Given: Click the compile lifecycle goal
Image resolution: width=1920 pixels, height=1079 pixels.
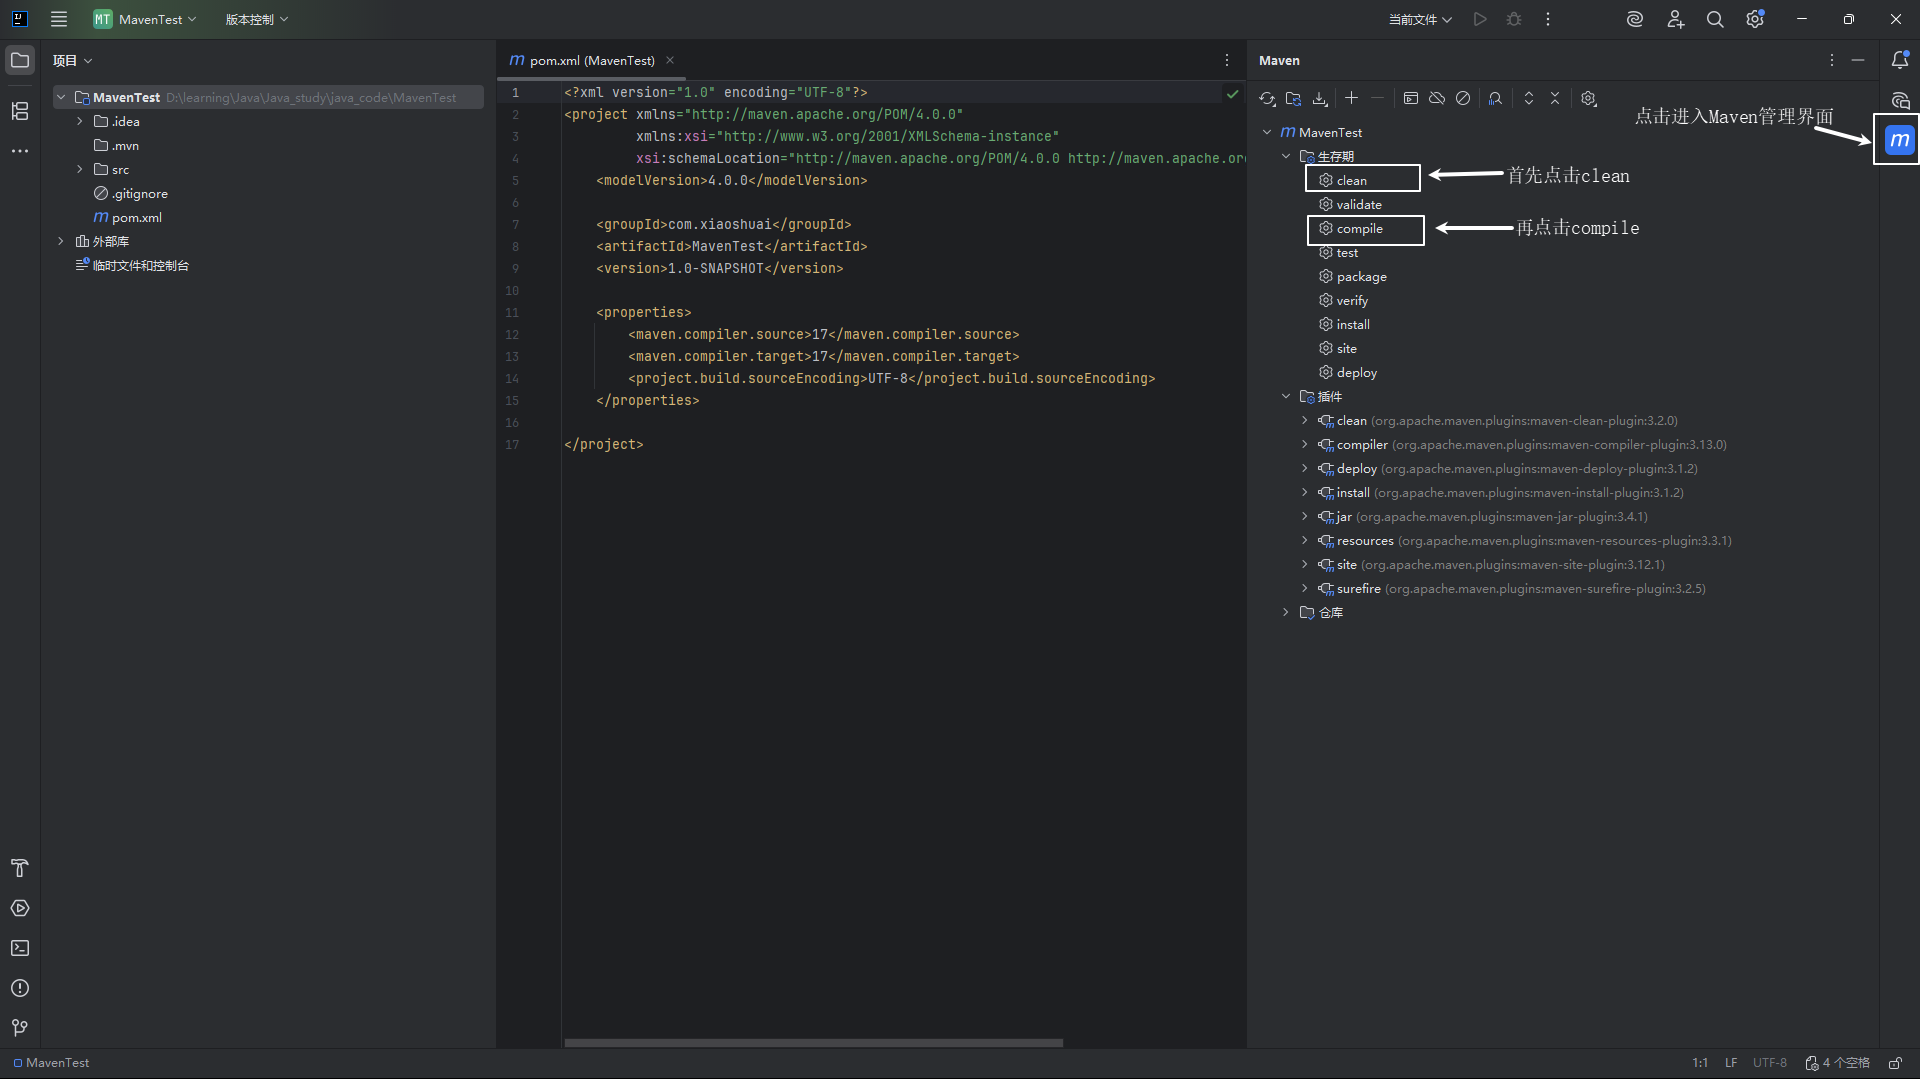Looking at the screenshot, I should 1359,229.
